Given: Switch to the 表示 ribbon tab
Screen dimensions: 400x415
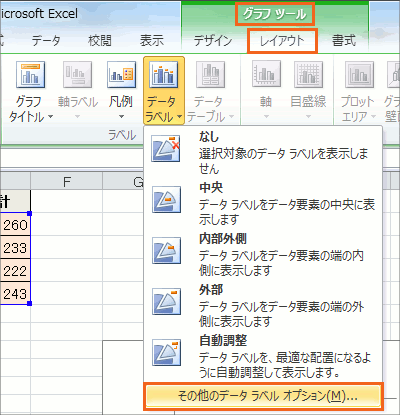Looking at the screenshot, I should 152,41.
